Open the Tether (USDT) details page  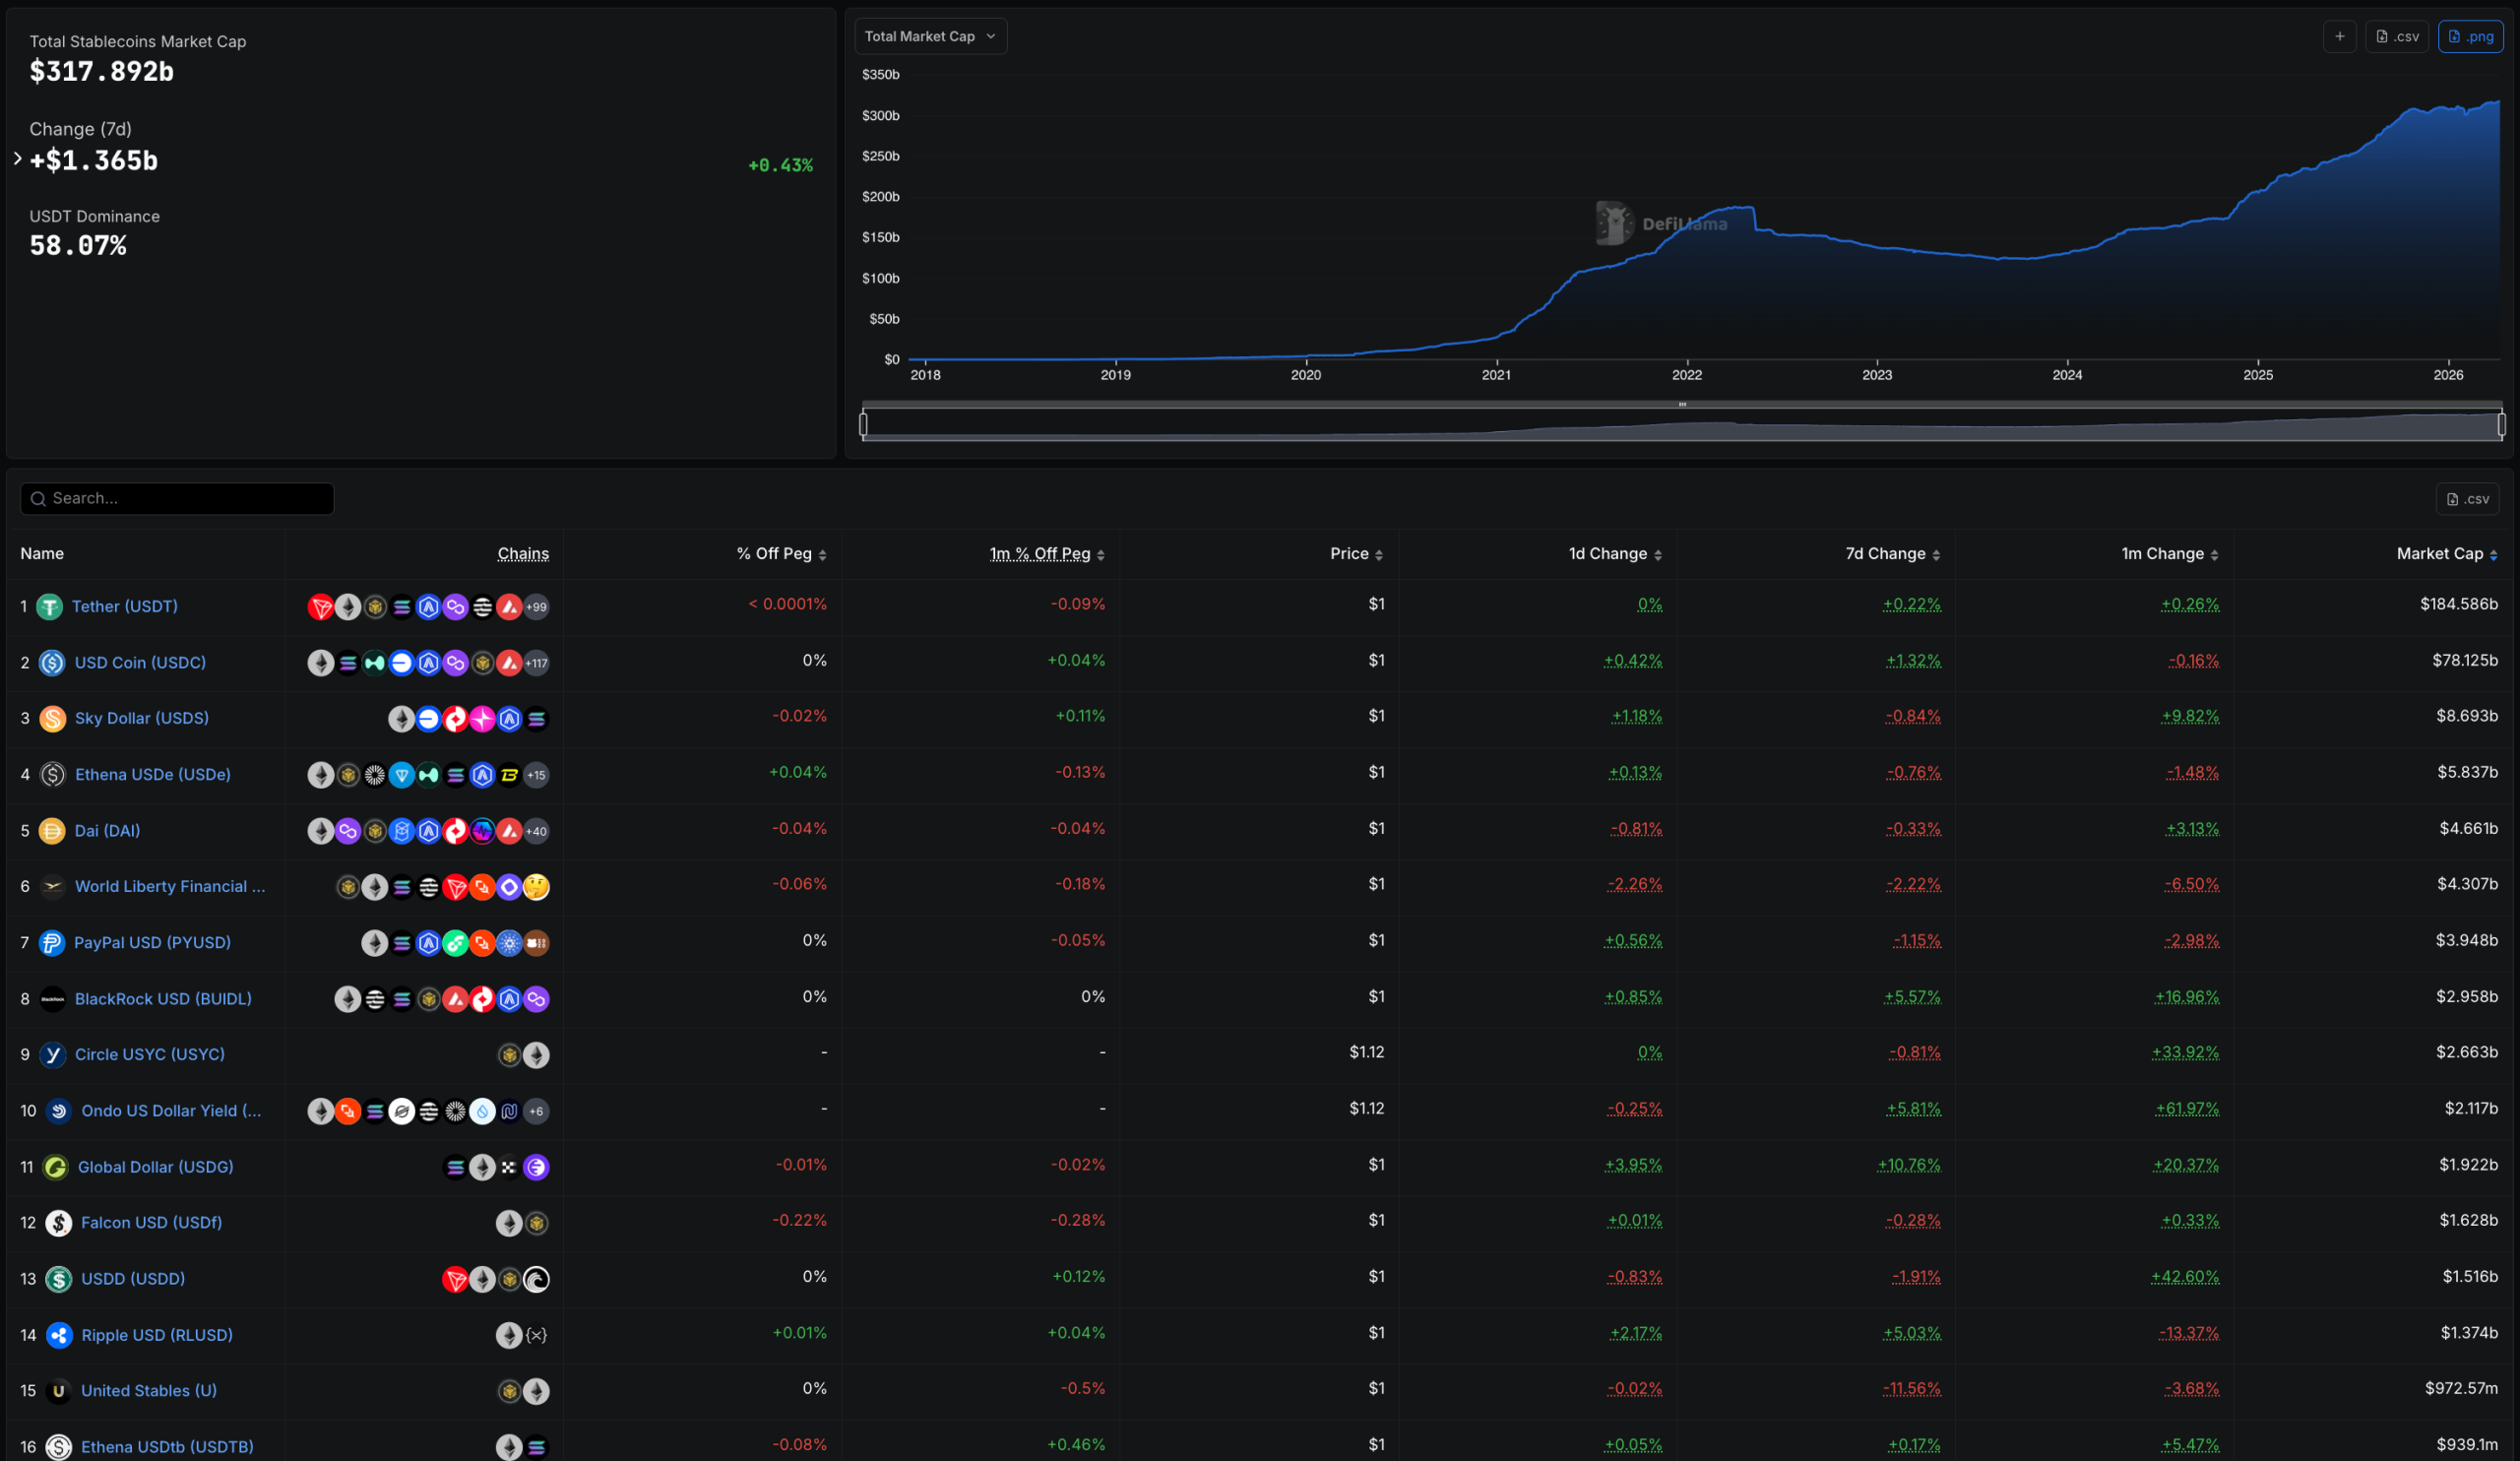point(124,606)
